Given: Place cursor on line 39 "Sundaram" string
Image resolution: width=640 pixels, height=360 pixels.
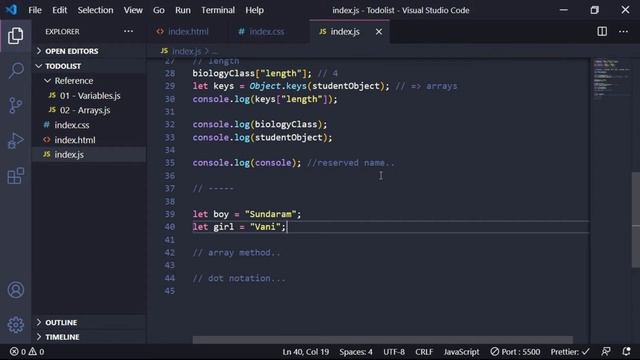Looking at the screenshot, I should point(270,214).
